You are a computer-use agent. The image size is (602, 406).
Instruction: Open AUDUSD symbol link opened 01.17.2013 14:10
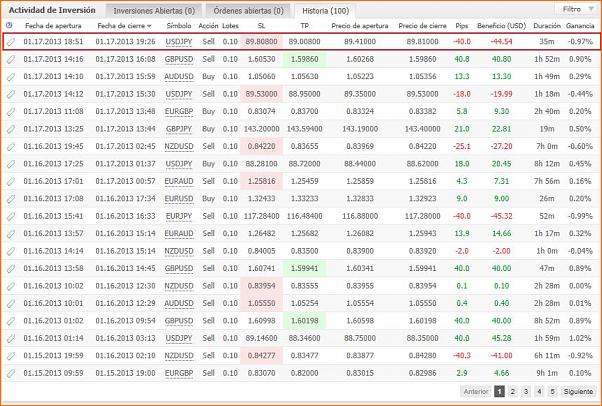[179, 76]
